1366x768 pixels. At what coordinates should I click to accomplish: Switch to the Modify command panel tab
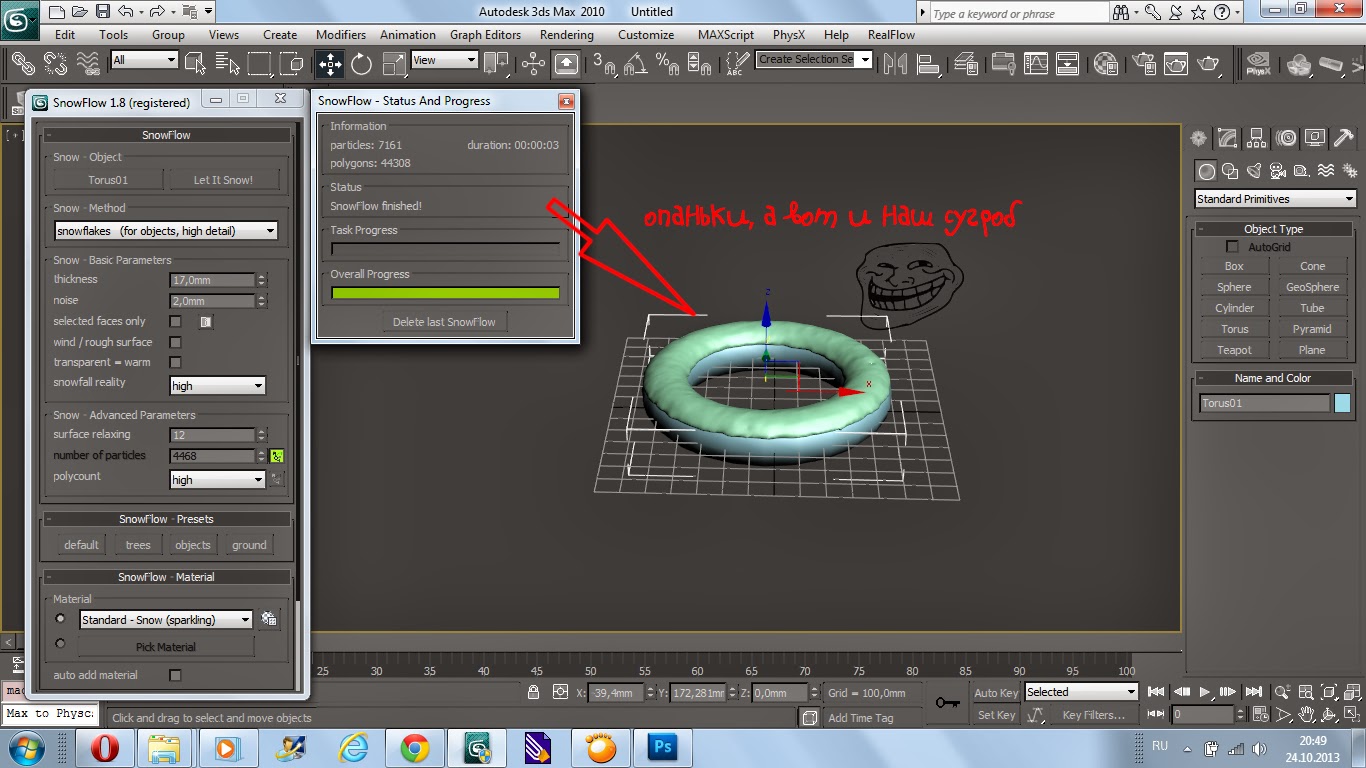1228,138
